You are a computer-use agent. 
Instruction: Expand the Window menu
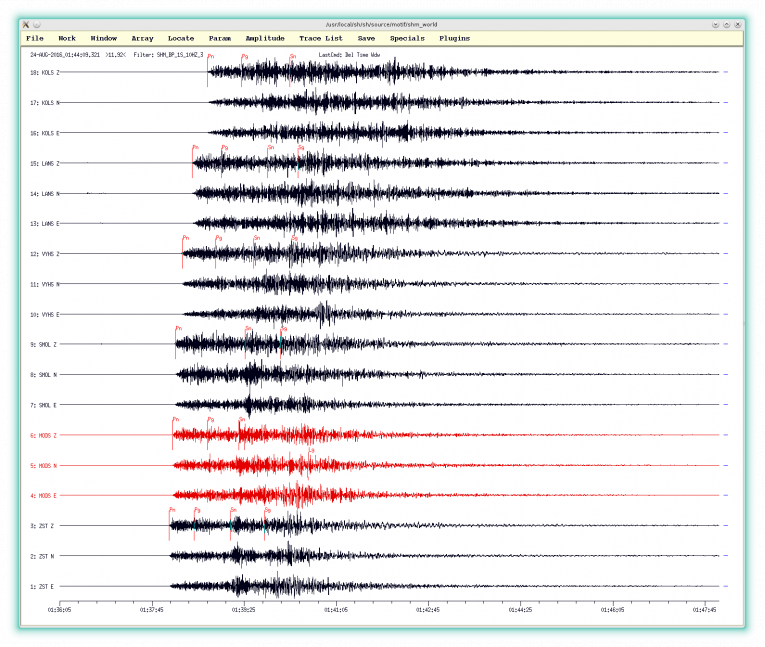tap(104, 38)
